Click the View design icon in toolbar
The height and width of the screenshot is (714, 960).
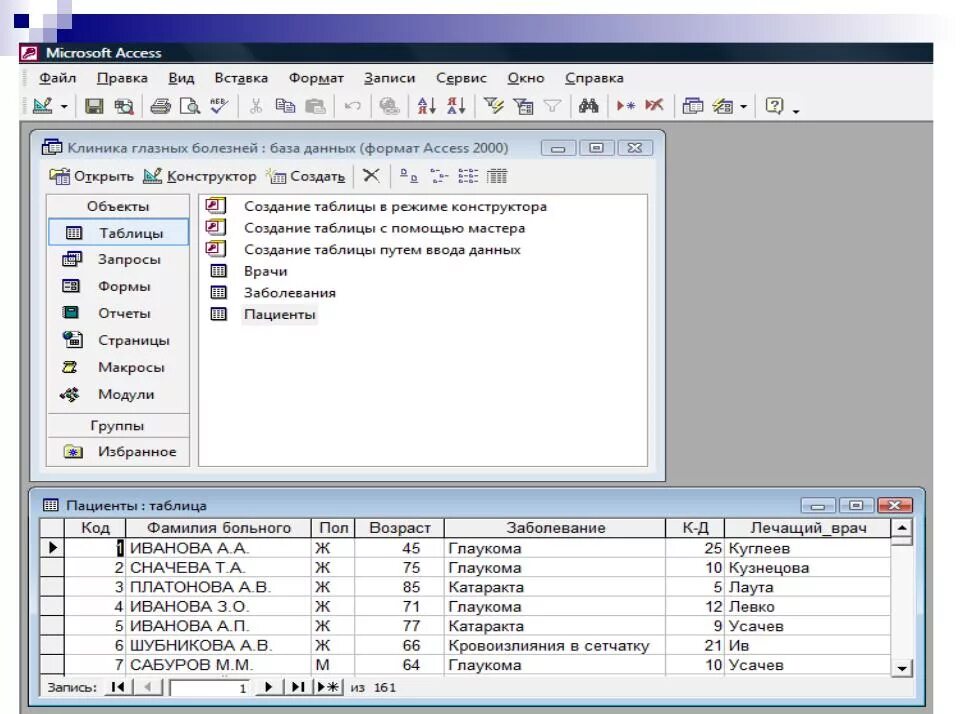click(42, 106)
